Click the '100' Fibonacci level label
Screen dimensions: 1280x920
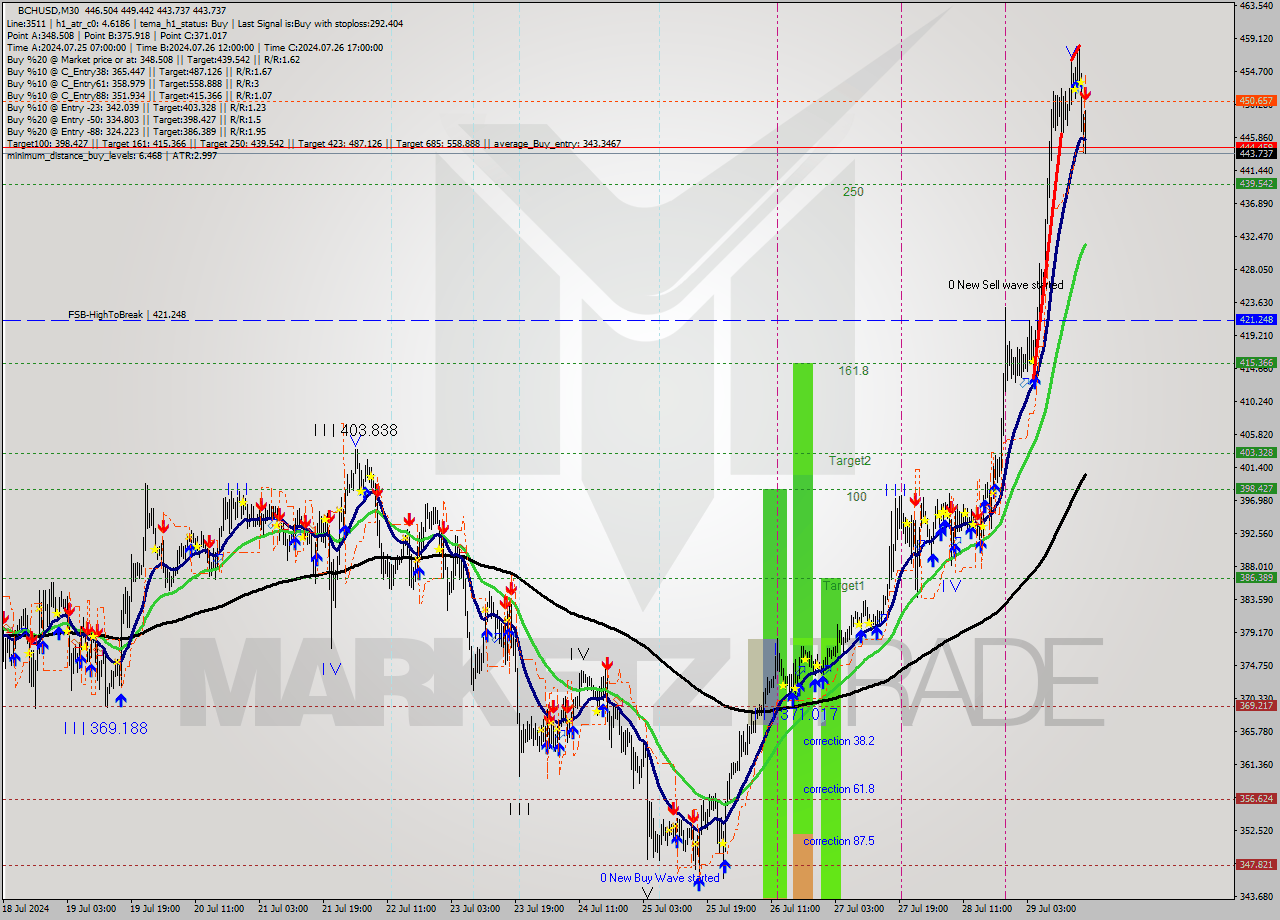point(857,496)
